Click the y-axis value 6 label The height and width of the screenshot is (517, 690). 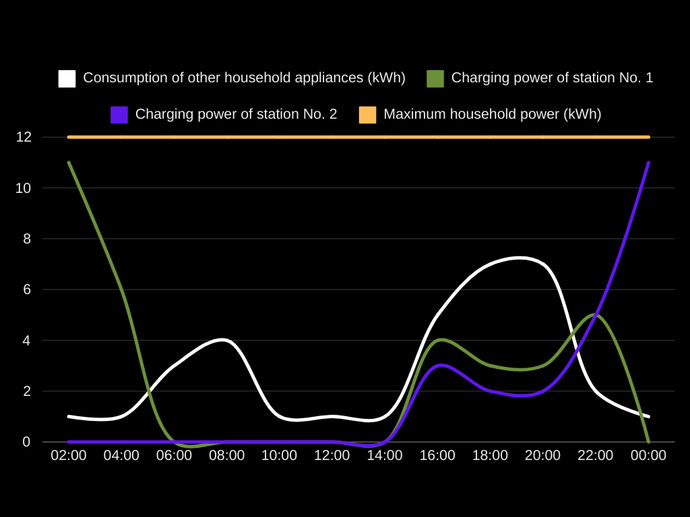27,290
